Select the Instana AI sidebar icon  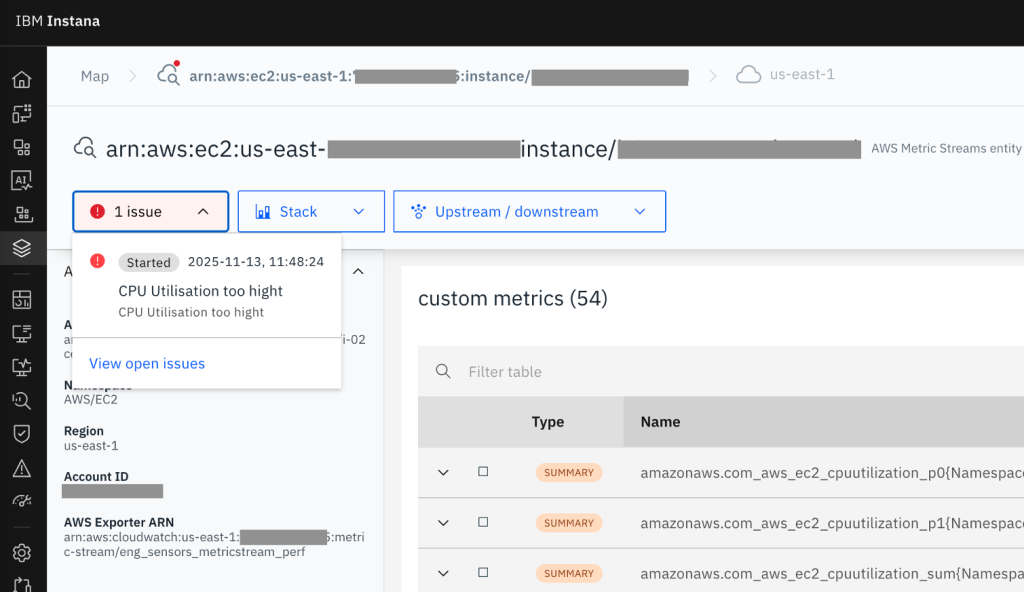[22, 180]
